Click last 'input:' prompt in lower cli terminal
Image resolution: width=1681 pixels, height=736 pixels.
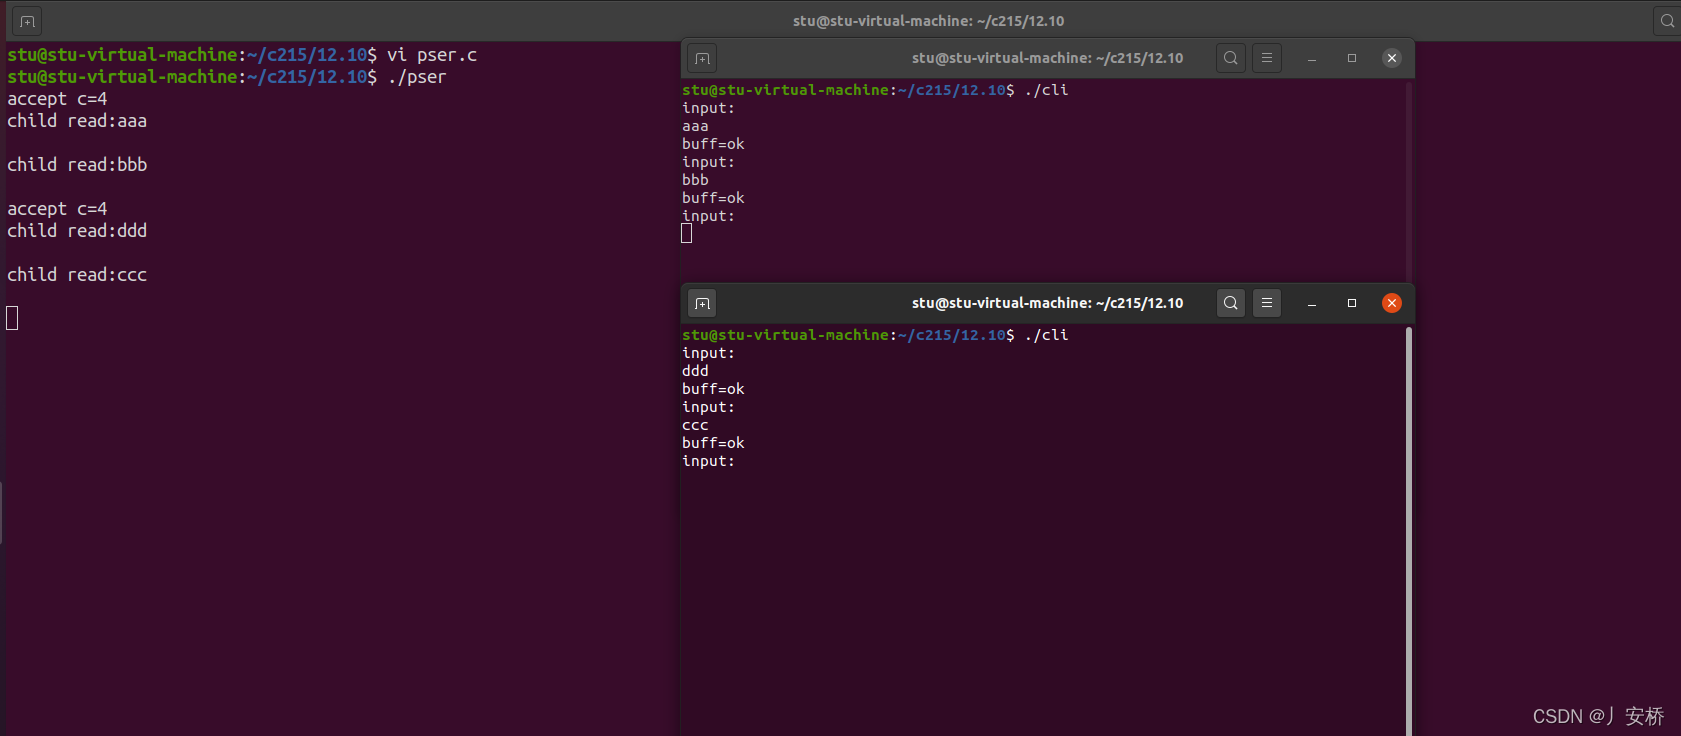[708, 461]
